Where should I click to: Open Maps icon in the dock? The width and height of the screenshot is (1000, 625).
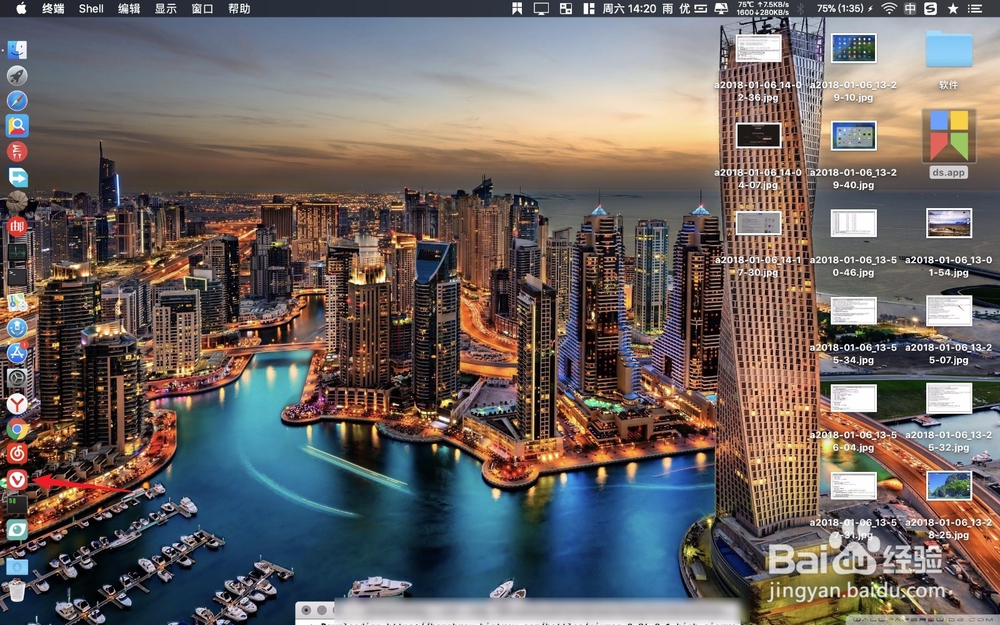17,302
